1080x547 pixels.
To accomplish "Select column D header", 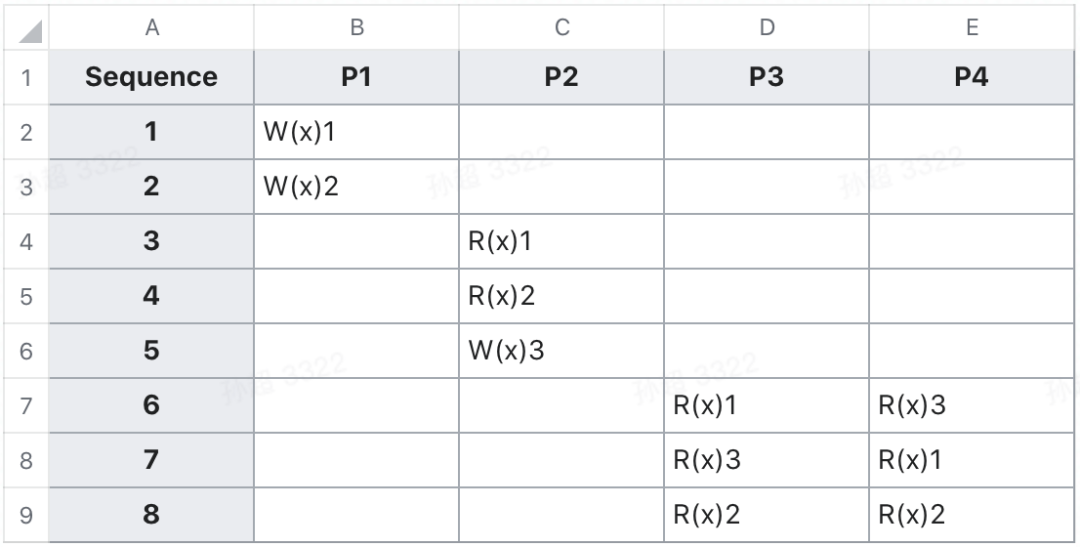I will [x=766, y=29].
